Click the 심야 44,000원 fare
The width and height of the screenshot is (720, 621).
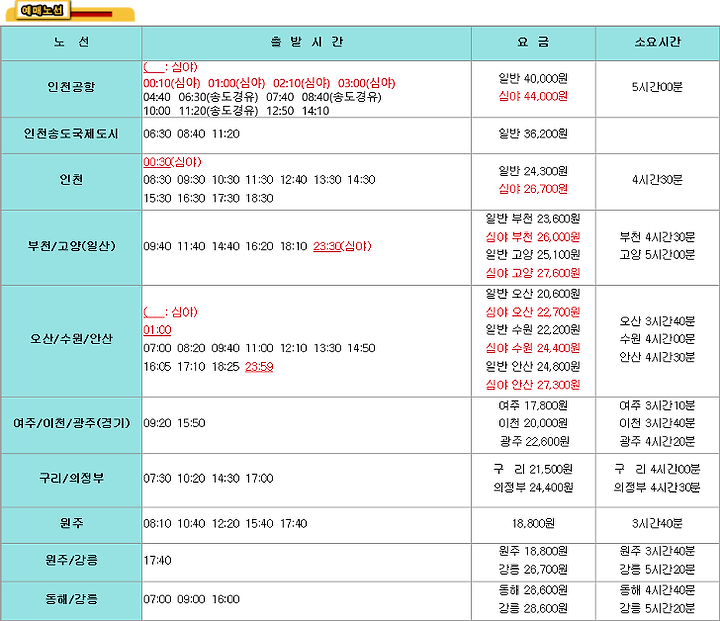533,96
